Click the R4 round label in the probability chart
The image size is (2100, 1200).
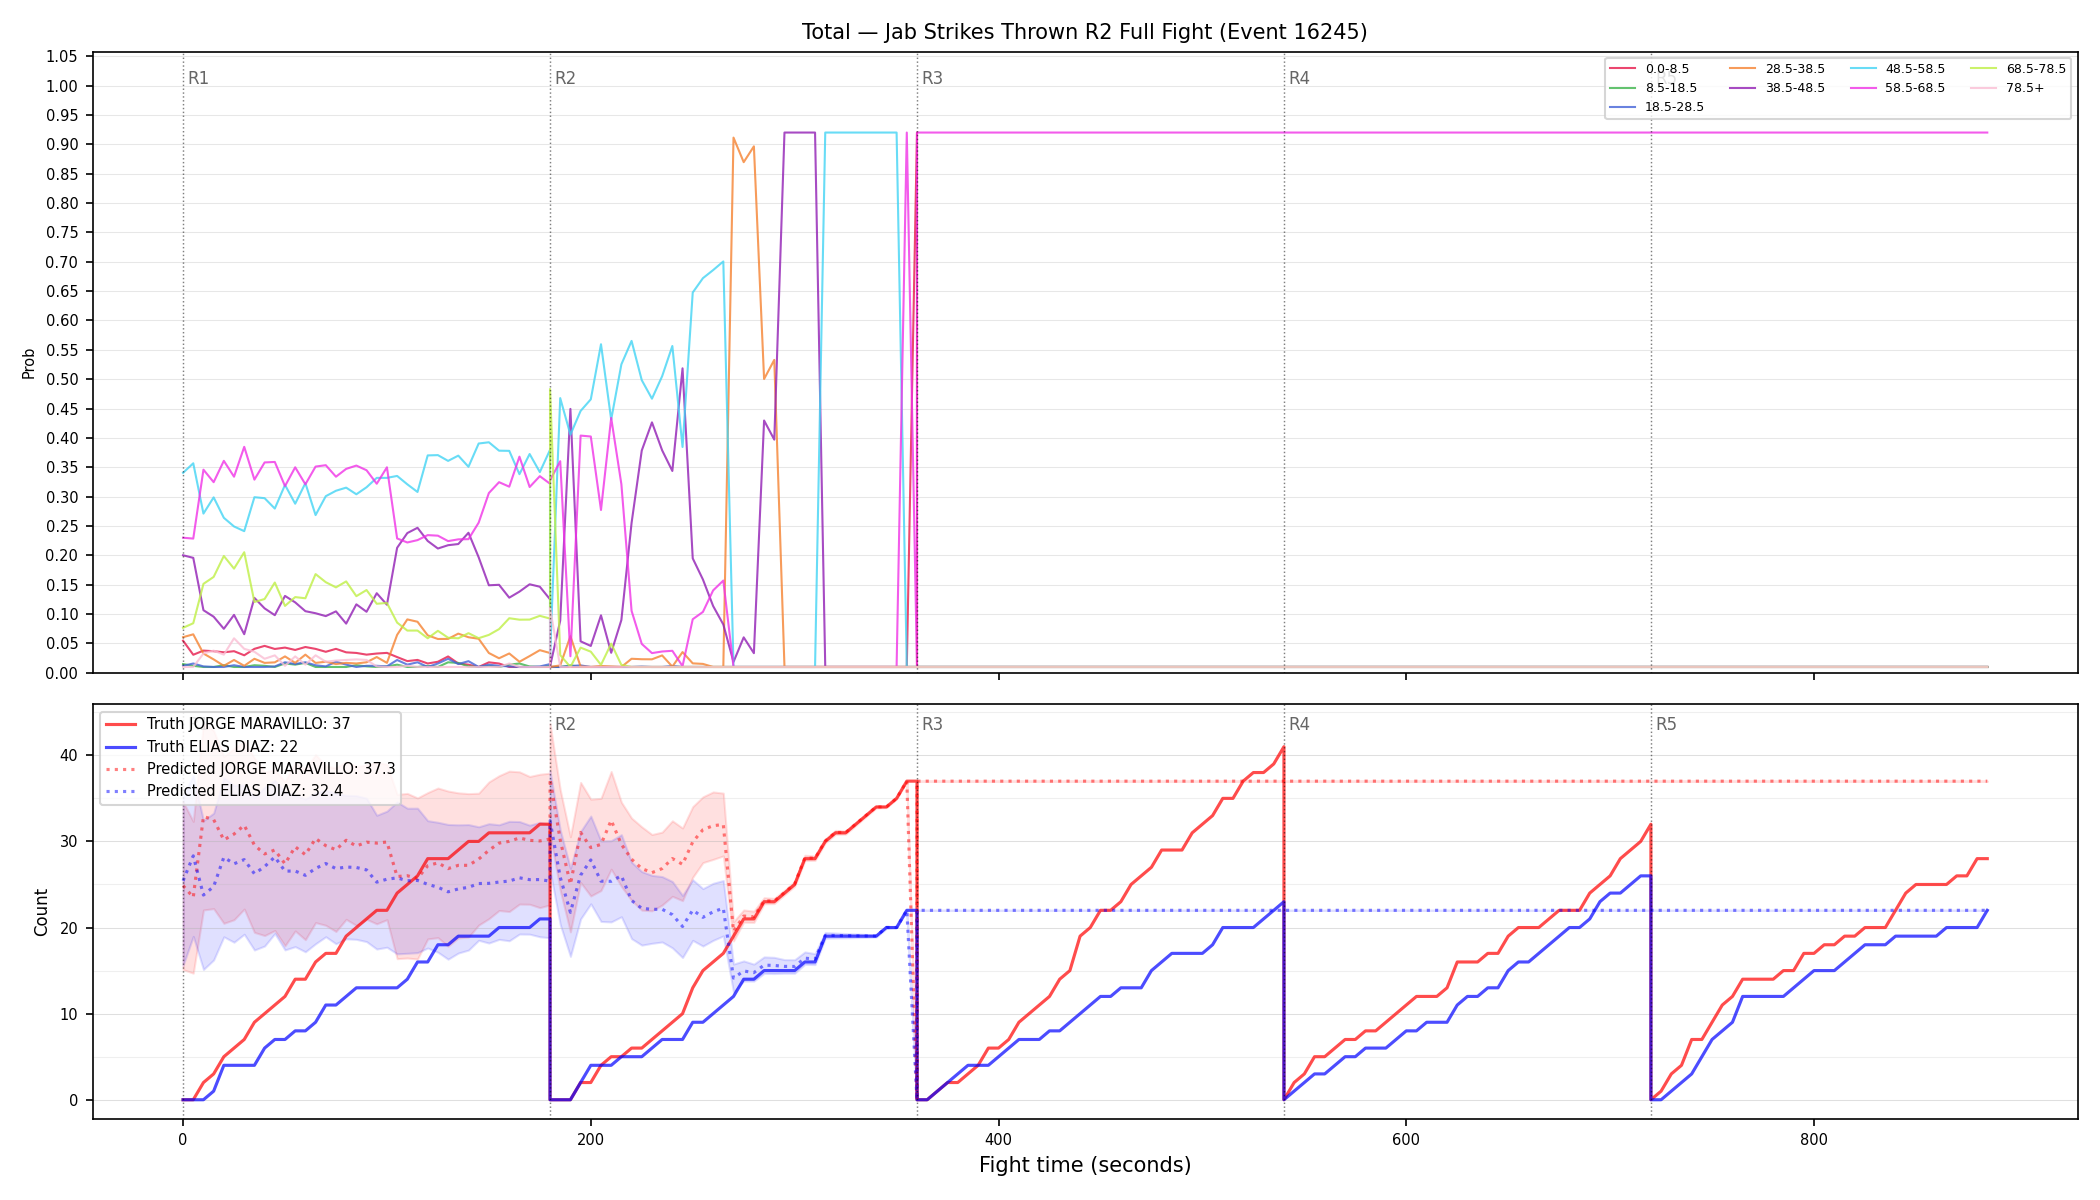pos(1299,78)
